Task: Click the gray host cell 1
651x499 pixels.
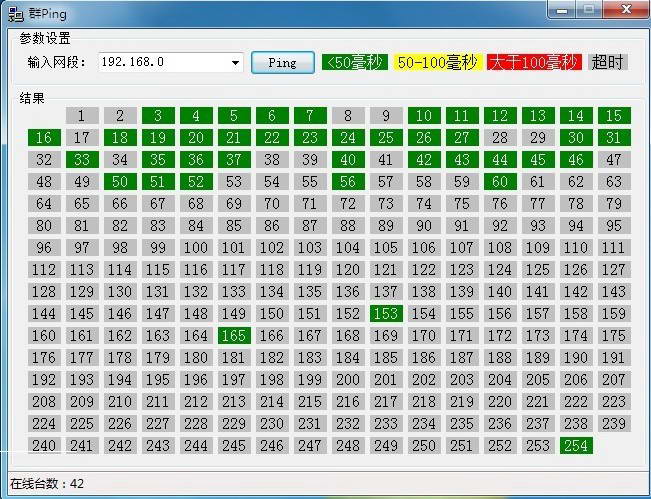Action: (x=82, y=116)
